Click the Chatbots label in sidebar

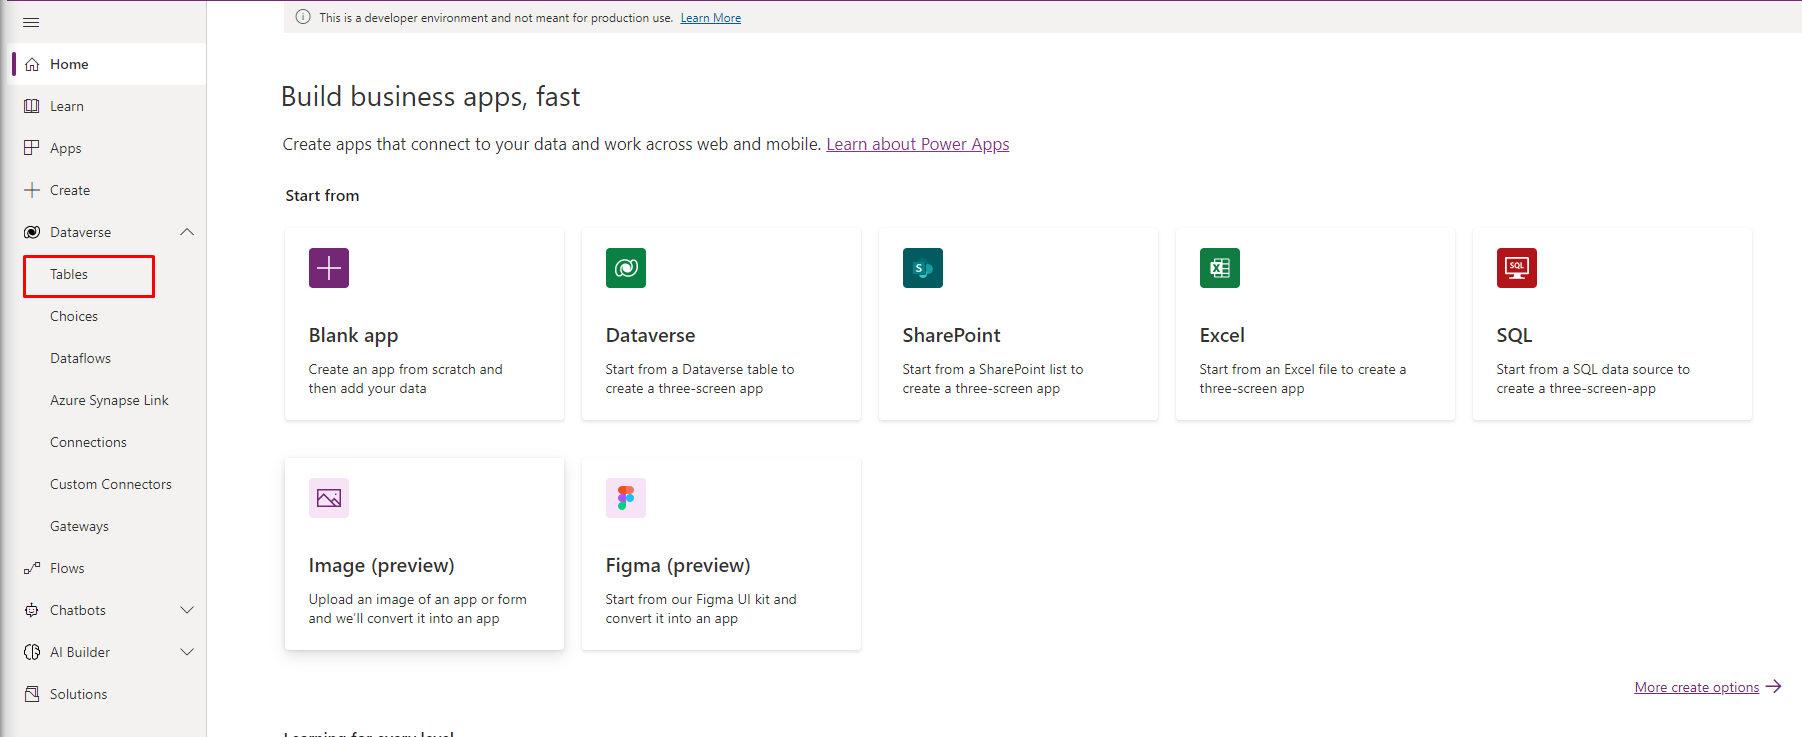(x=78, y=610)
